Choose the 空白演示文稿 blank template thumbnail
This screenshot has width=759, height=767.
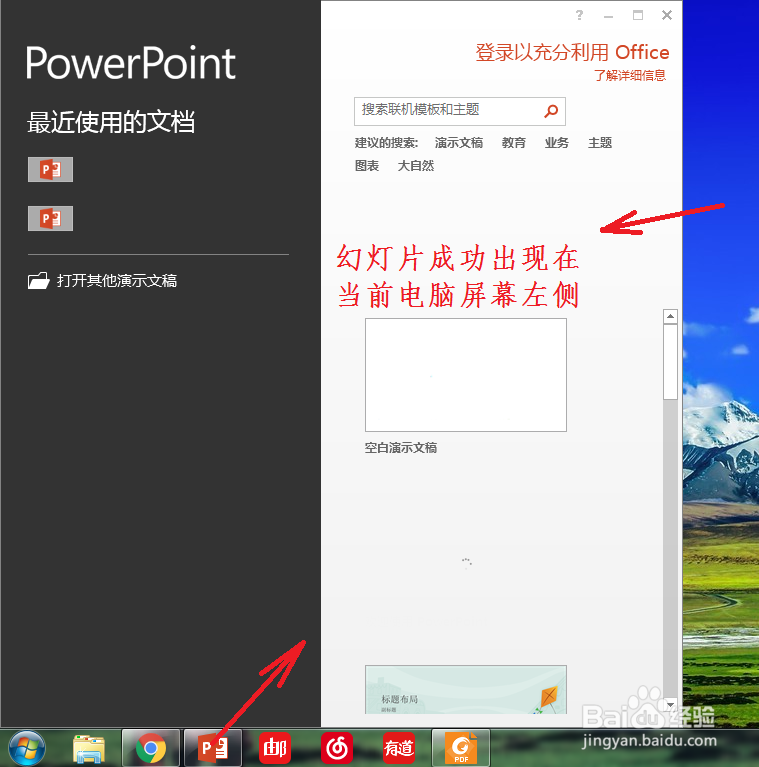coord(466,375)
